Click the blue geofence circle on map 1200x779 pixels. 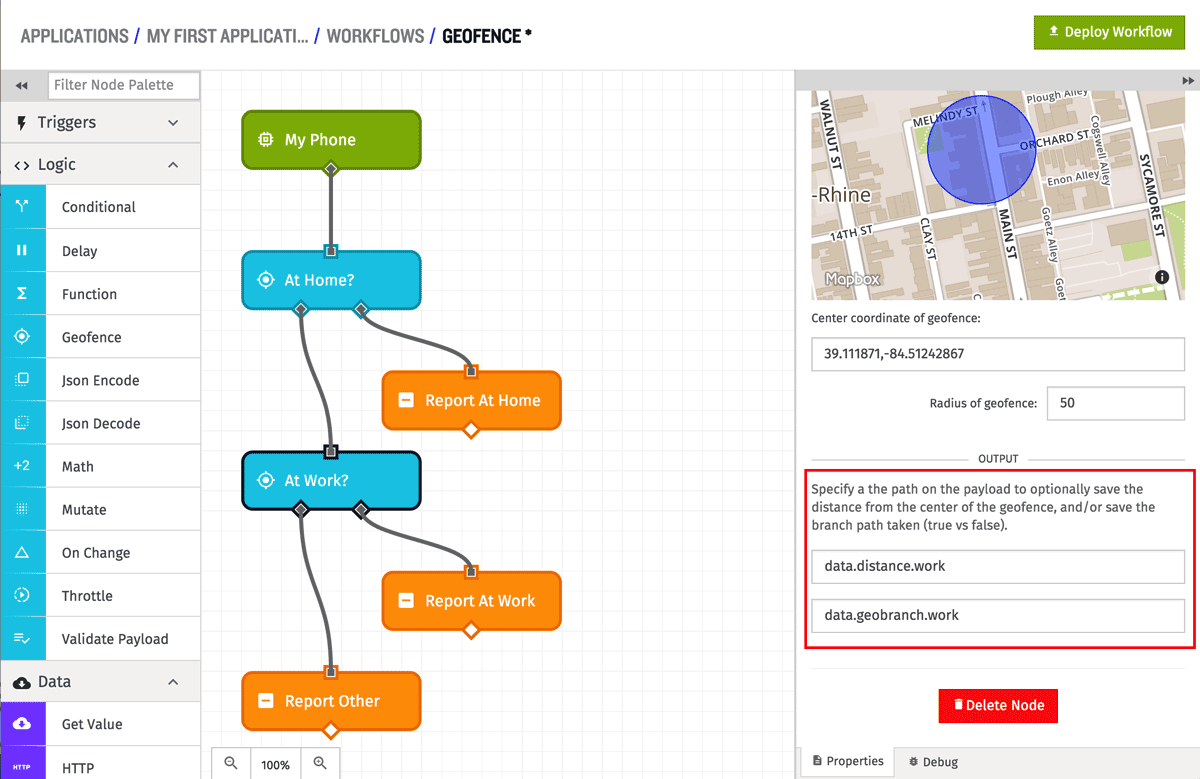pyautogui.click(x=981, y=150)
